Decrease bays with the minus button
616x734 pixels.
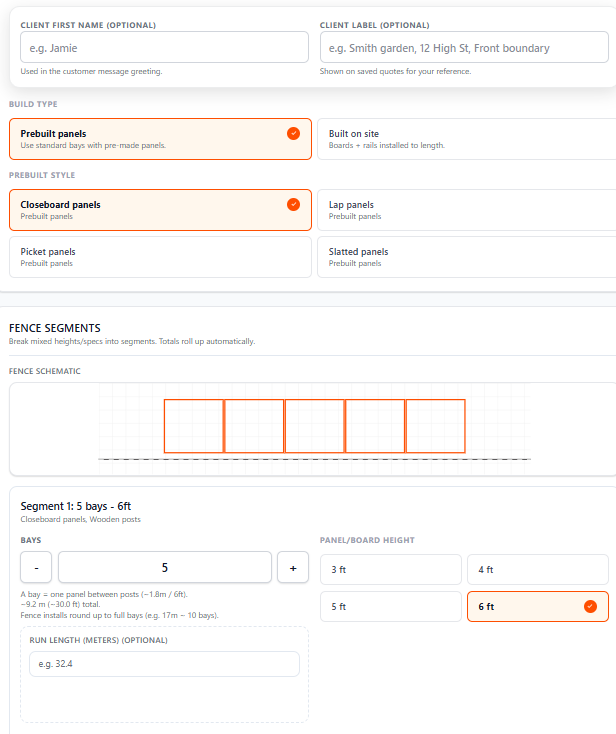coord(36,567)
